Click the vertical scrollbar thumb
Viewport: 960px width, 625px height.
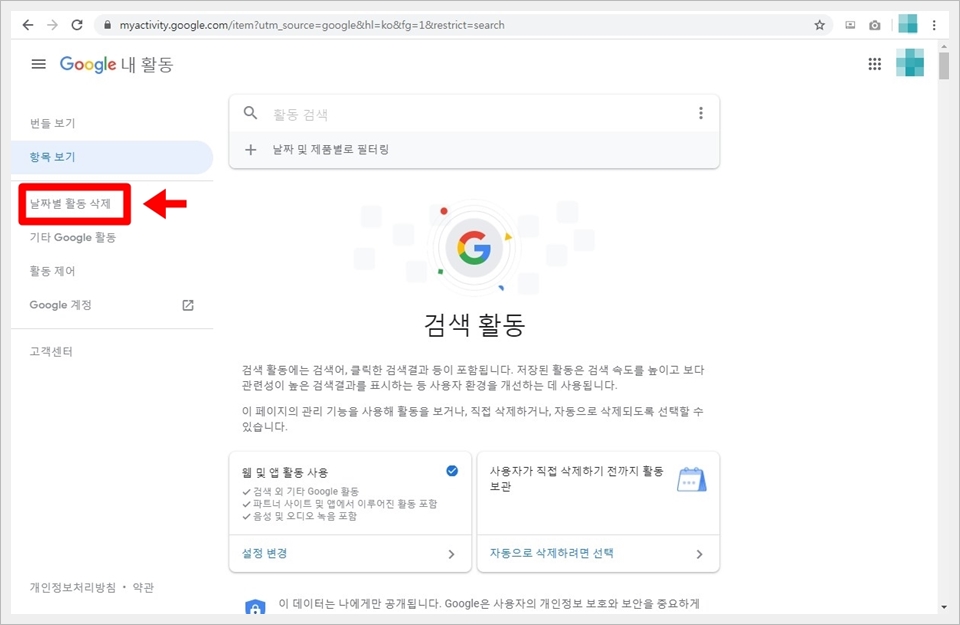click(x=944, y=65)
